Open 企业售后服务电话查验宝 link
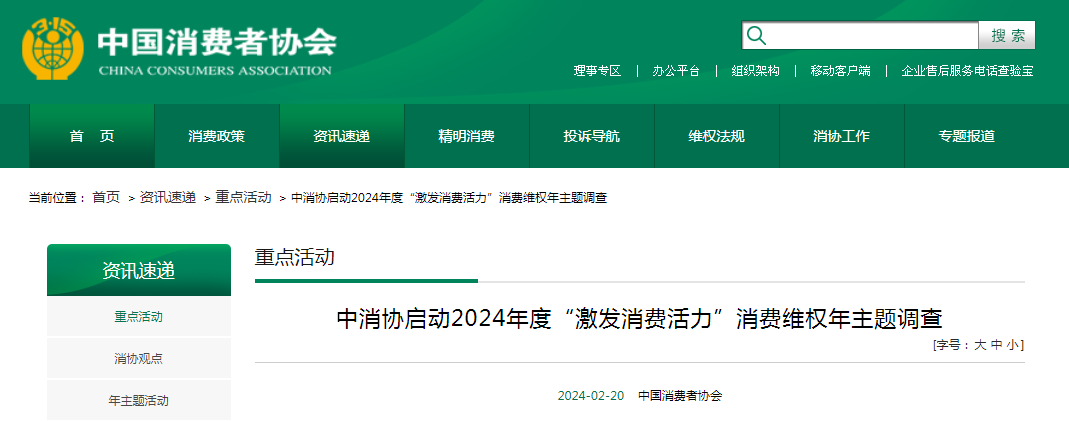The width and height of the screenshot is (1069, 421). pos(967,71)
